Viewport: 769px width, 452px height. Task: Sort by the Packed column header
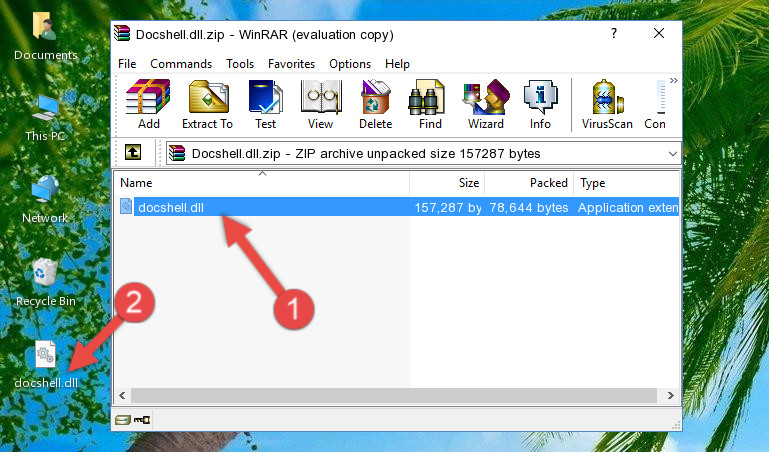click(529, 183)
